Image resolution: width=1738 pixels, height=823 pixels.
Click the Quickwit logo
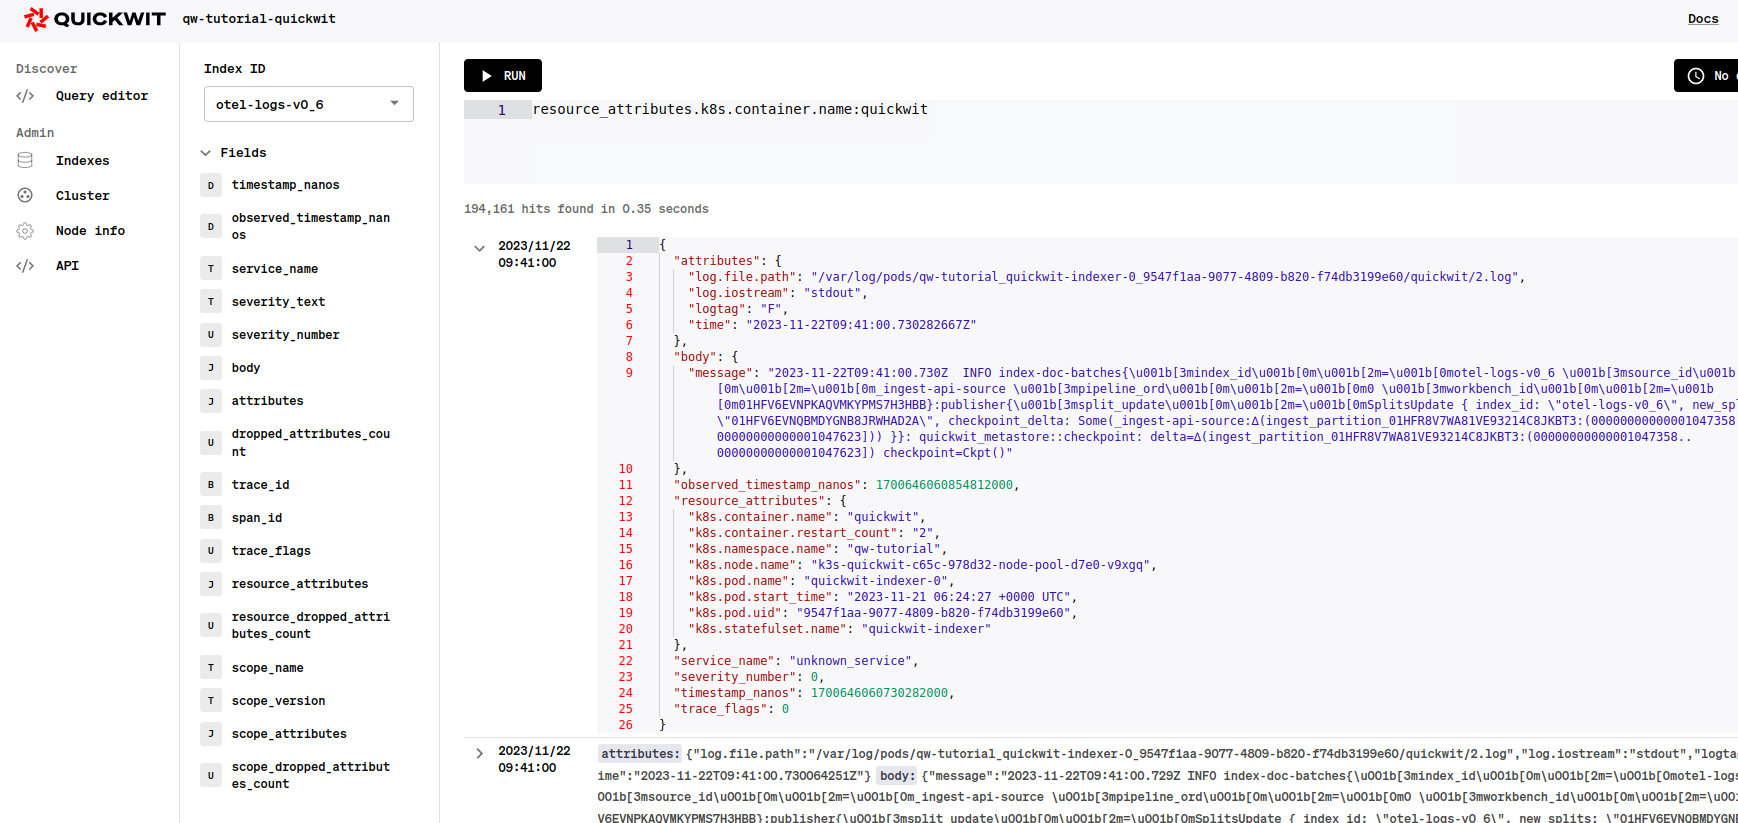[x=95, y=19]
